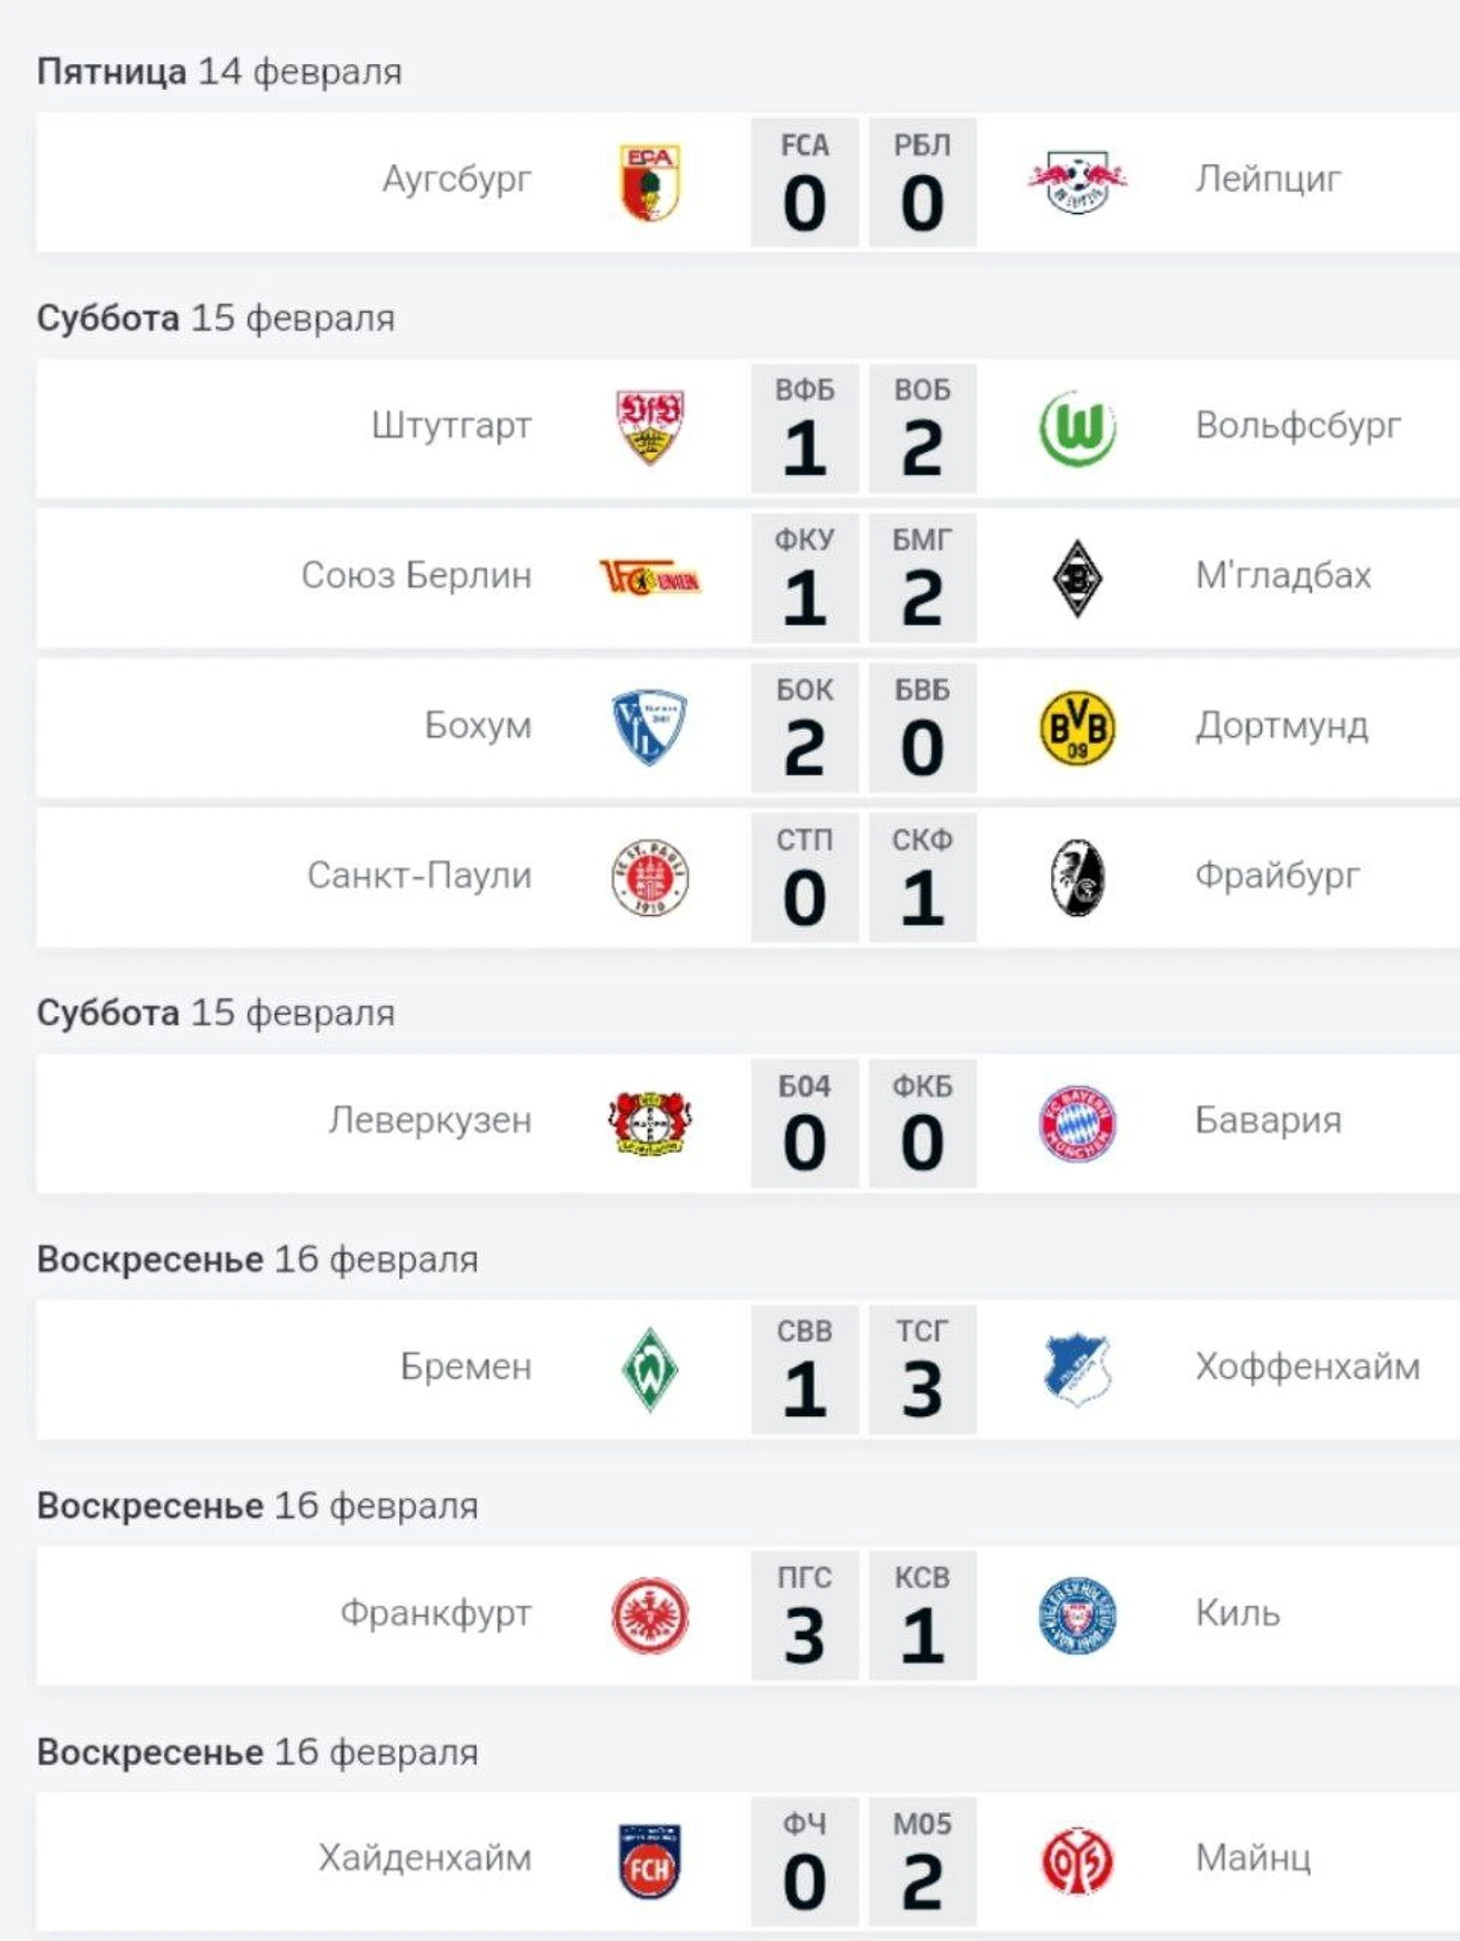Select the Пятница 14 февраля date header

coord(219,72)
